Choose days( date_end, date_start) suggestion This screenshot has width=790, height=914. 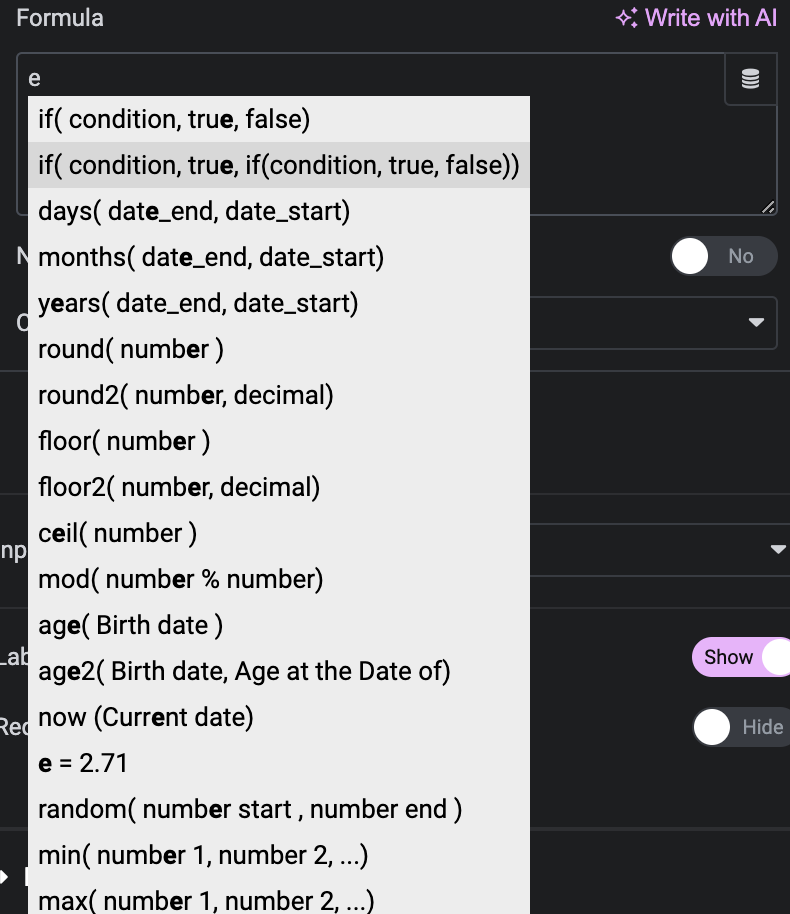tap(279, 211)
